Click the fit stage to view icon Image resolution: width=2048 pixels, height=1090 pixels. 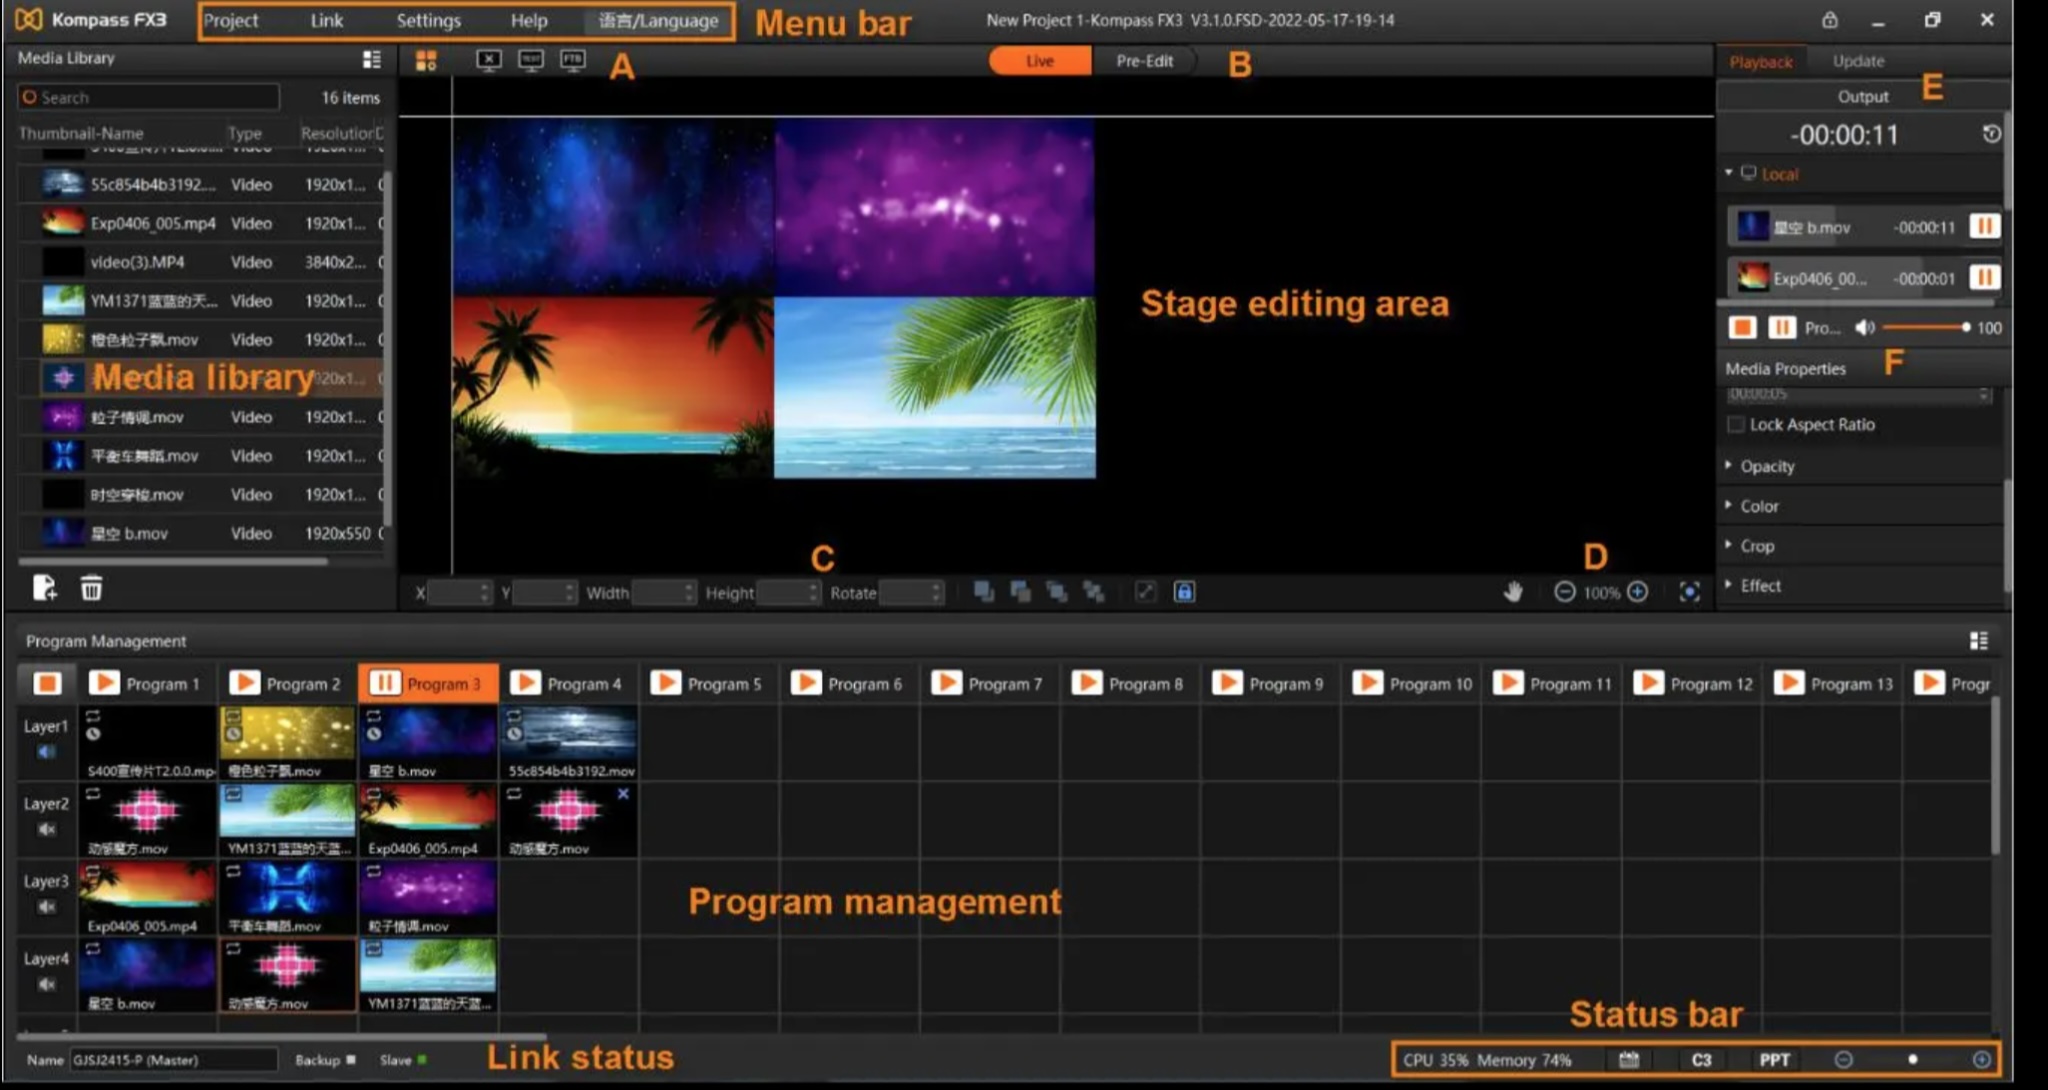(1689, 592)
